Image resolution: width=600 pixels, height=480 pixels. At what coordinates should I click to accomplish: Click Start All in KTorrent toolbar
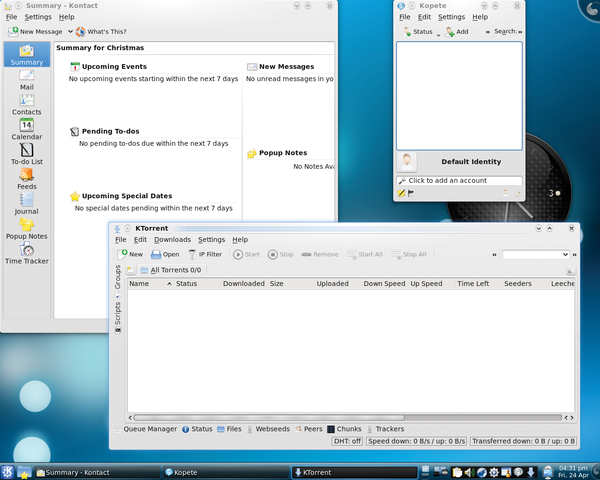(x=365, y=254)
